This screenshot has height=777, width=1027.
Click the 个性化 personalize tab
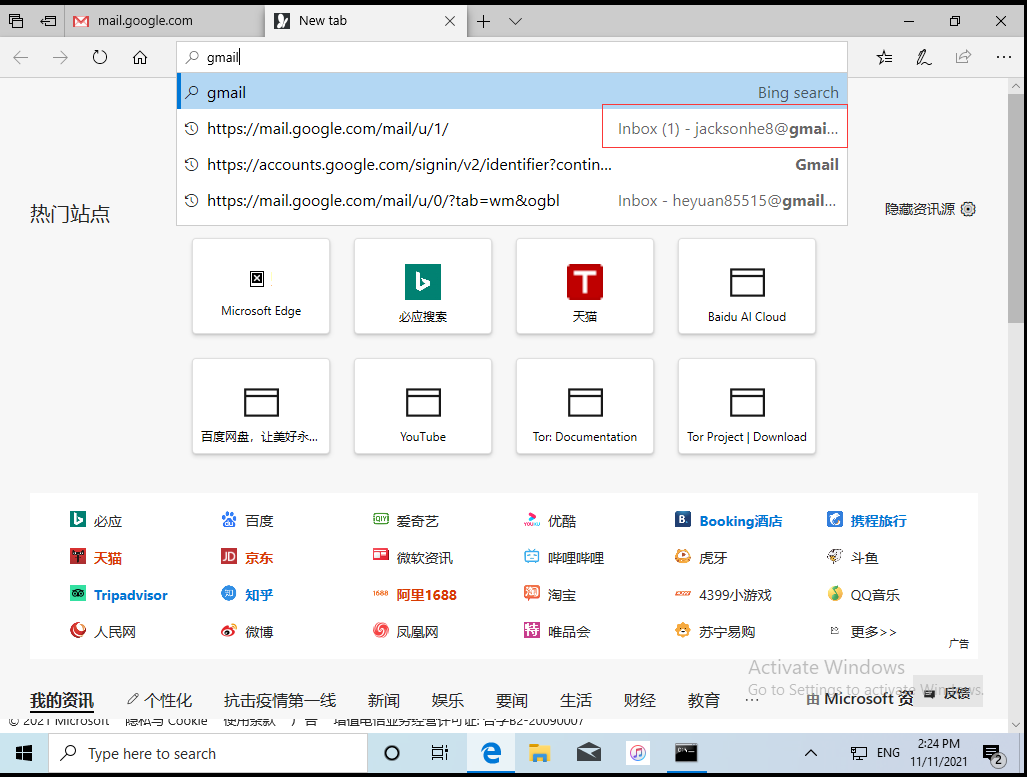pyautogui.click(x=159, y=700)
